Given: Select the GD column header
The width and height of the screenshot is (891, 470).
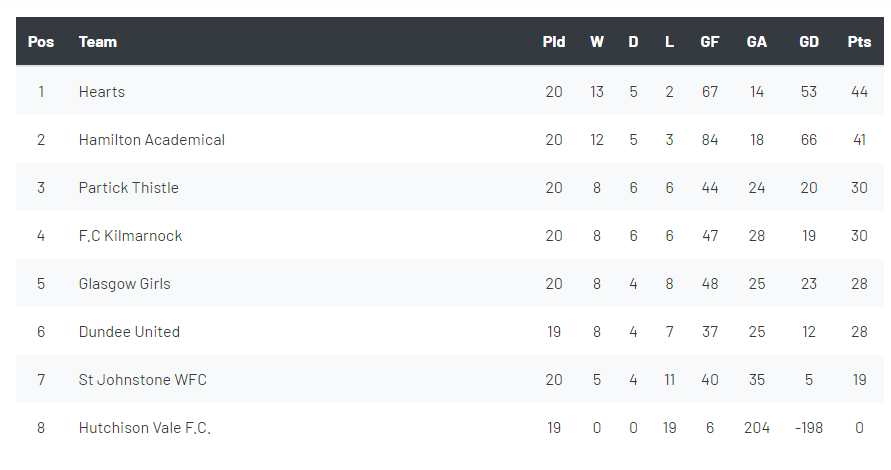Looking at the screenshot, I should 809,42.
